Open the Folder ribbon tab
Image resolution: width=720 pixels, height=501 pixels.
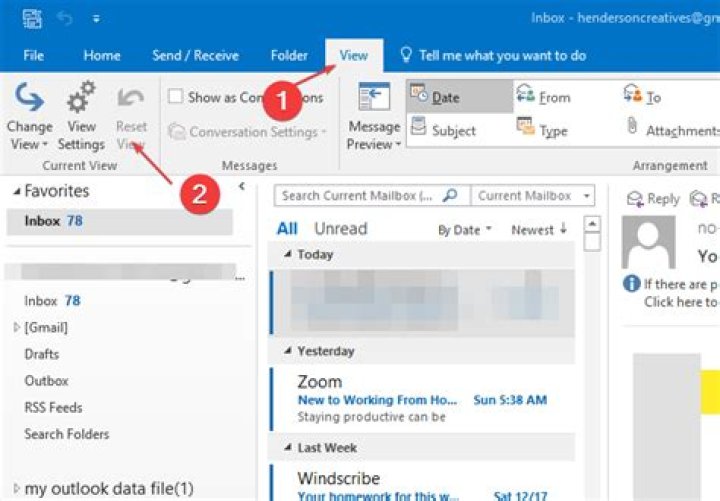[289, 56]
